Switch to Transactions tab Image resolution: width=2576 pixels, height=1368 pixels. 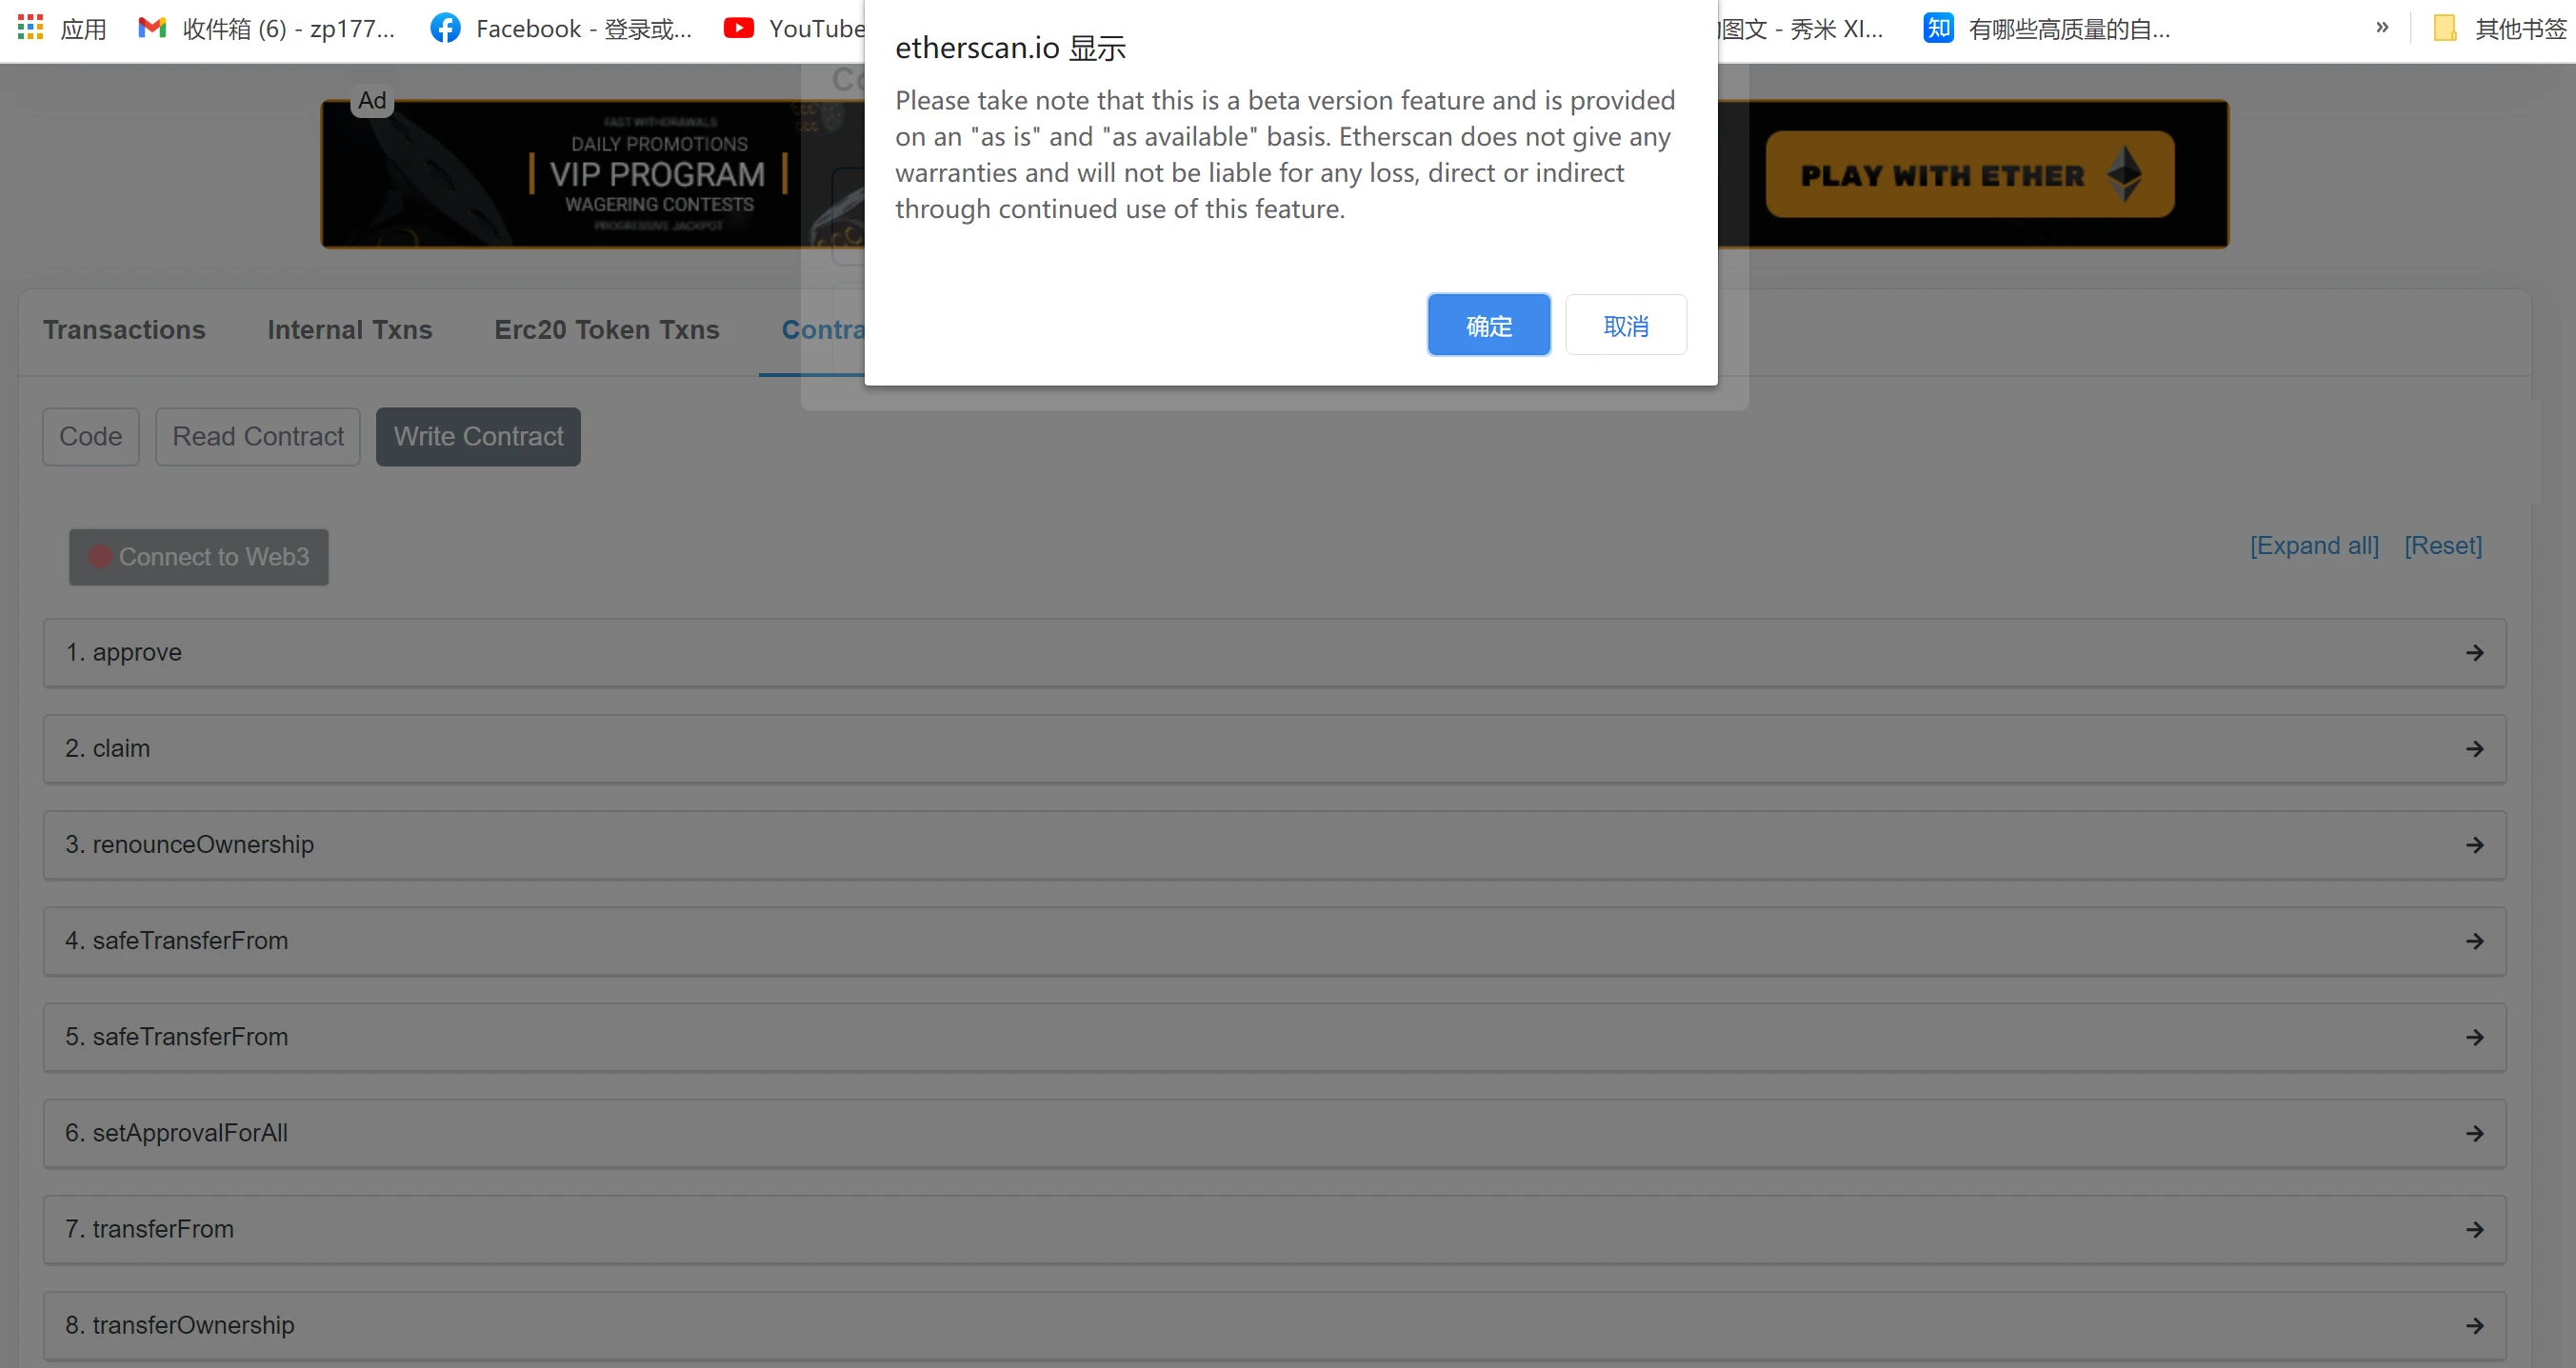coord(125,330)
